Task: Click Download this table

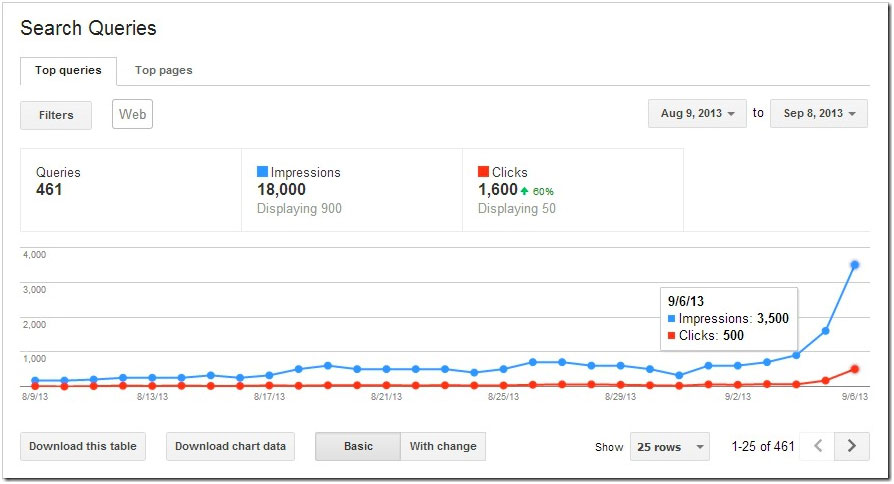Action: tap(83, 446)
